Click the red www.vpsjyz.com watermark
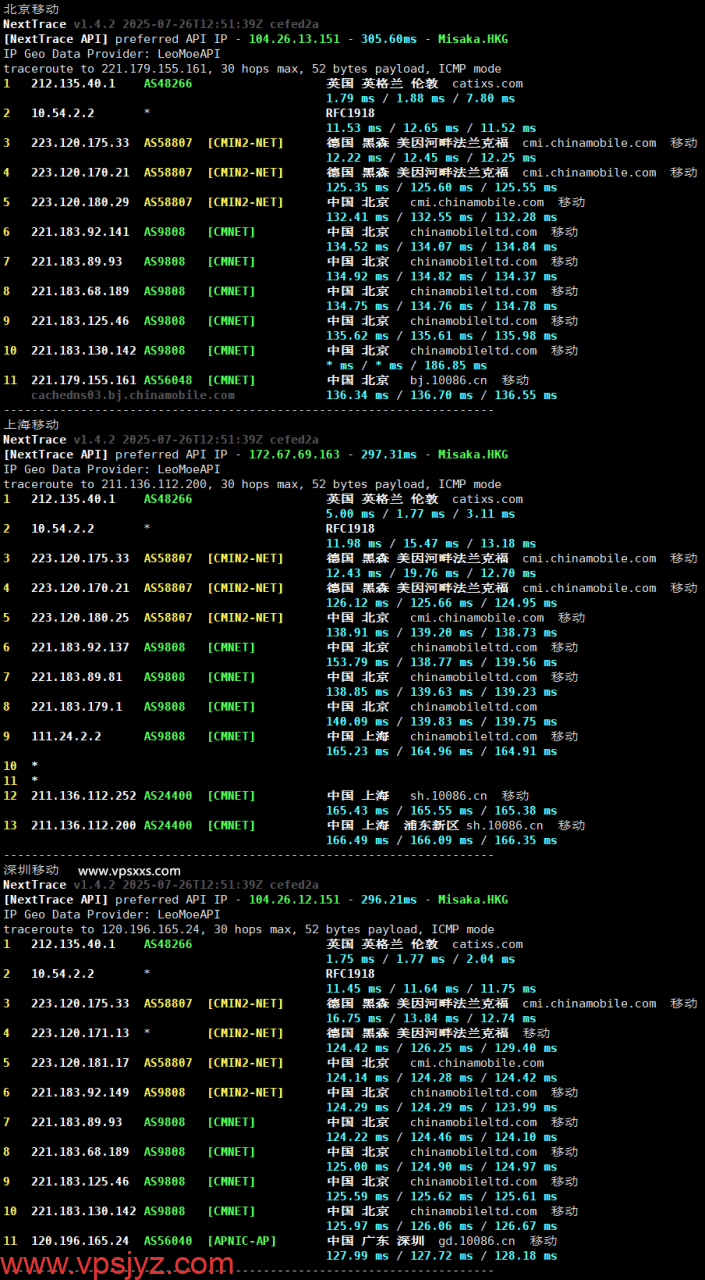The height and width of the screenshot is (1280, 705). click(x=118, y=1263)
